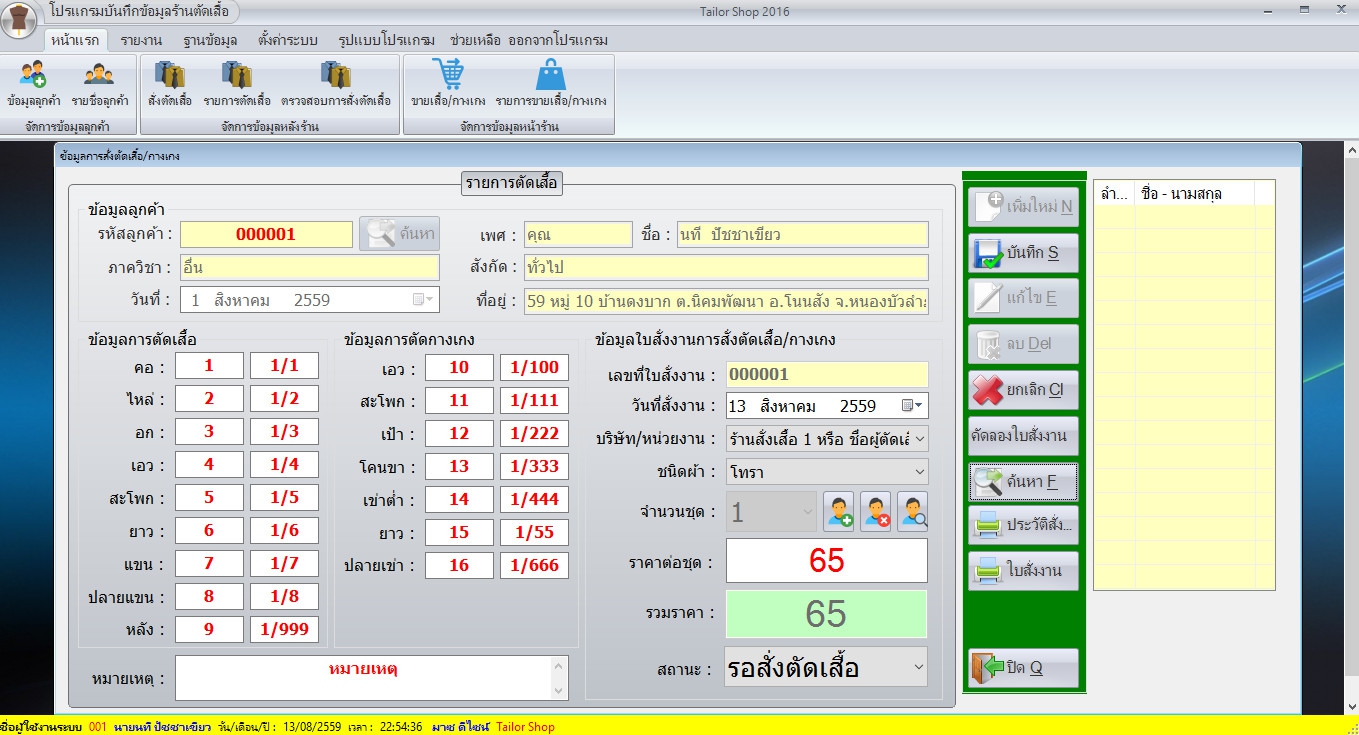
Task: Open รายการตัดเสื้อ ribbon icon
Action: click(237, 84)
